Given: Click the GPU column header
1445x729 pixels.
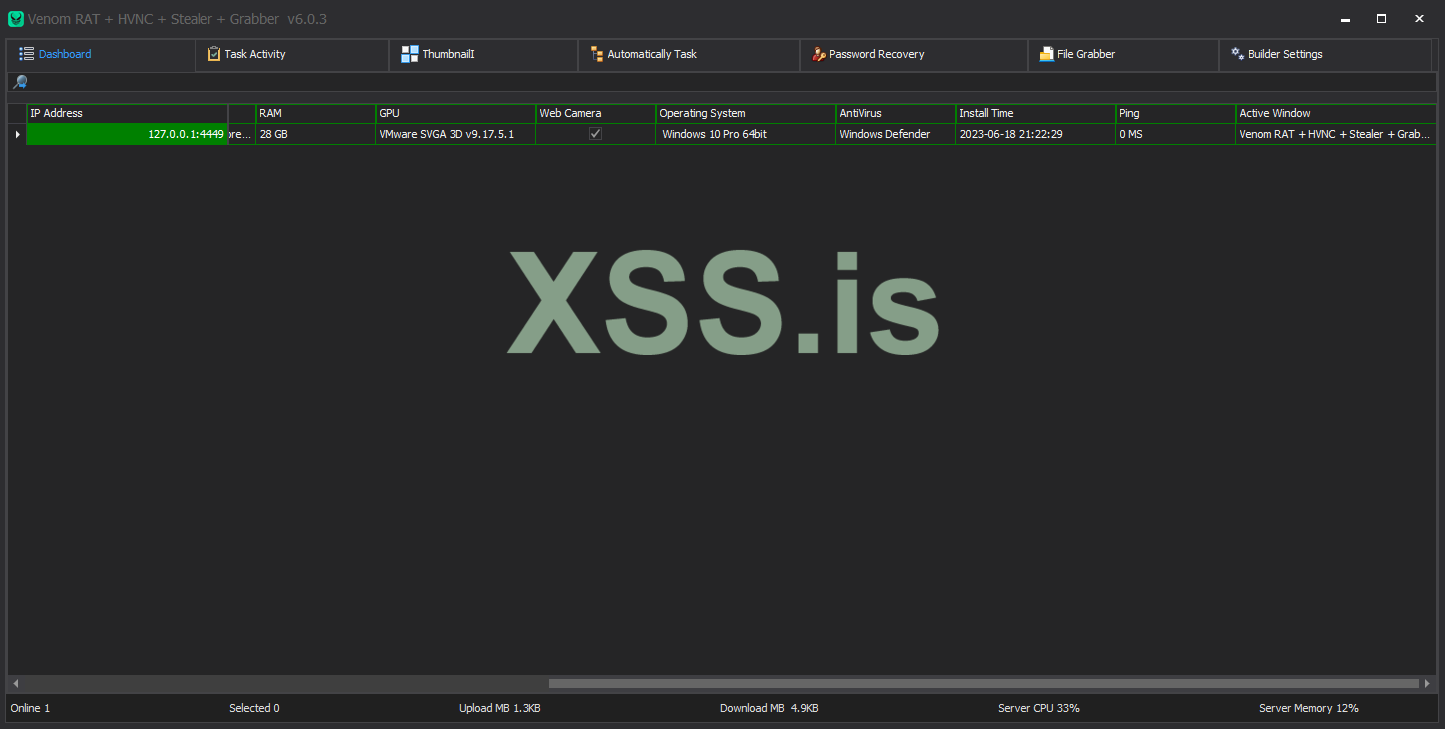Looking at the screenshot, I should 456,114.
